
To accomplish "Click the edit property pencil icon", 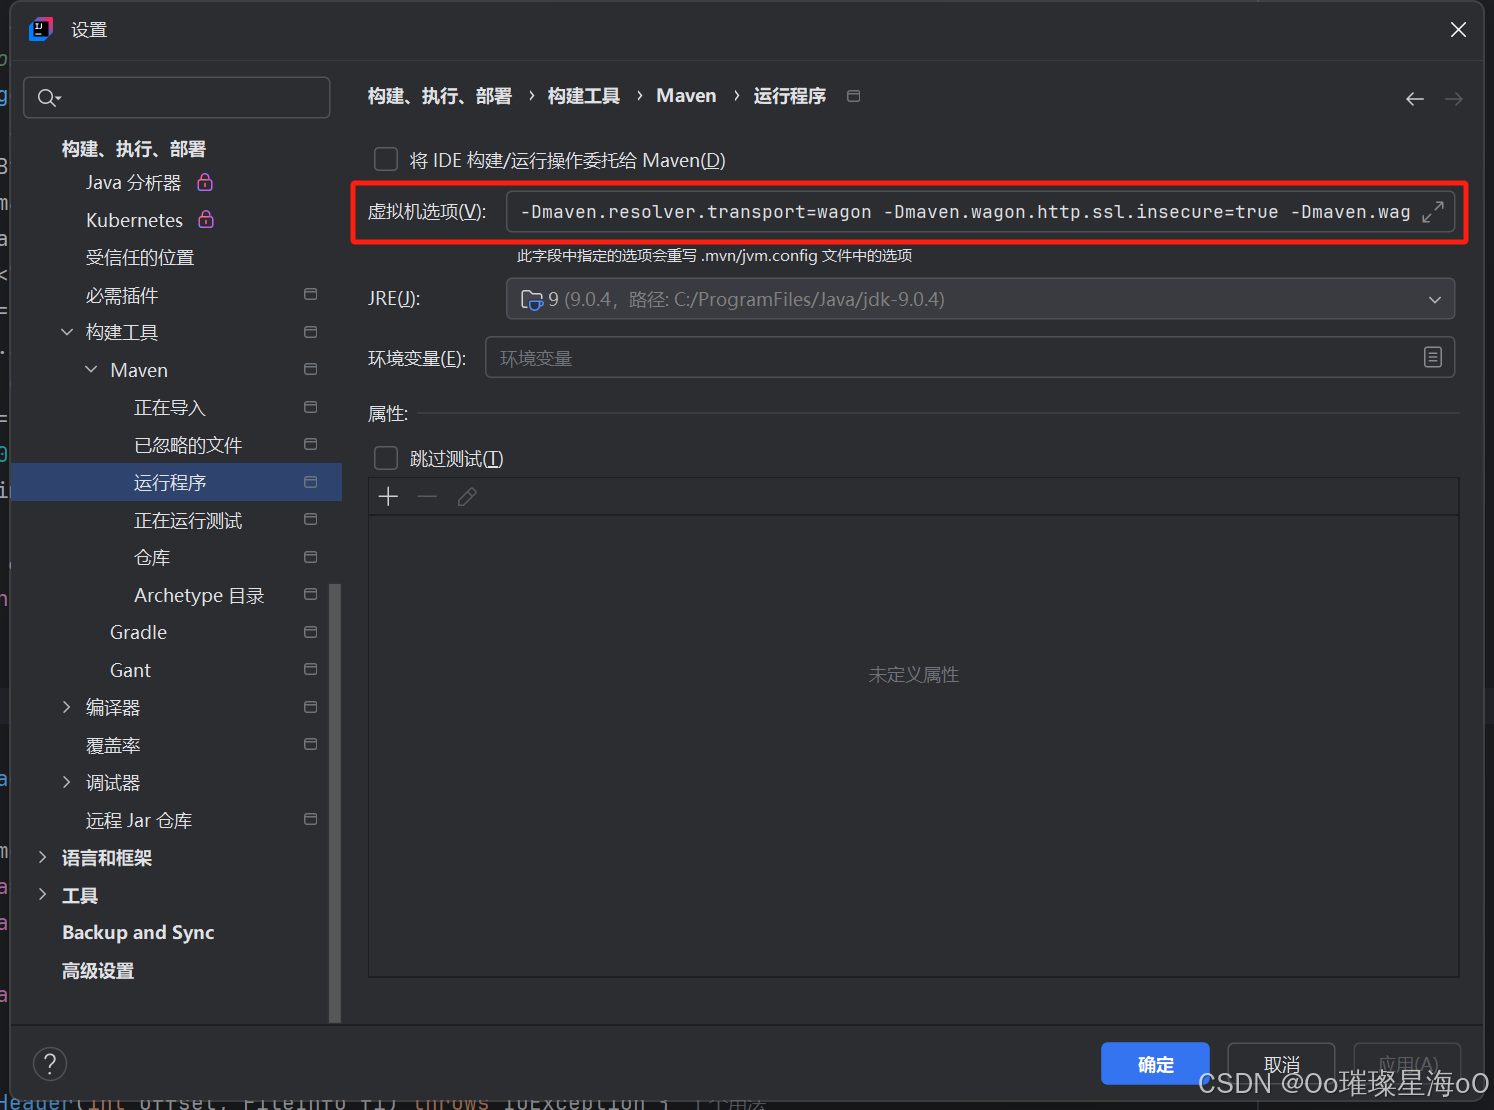I will [466, 496].
